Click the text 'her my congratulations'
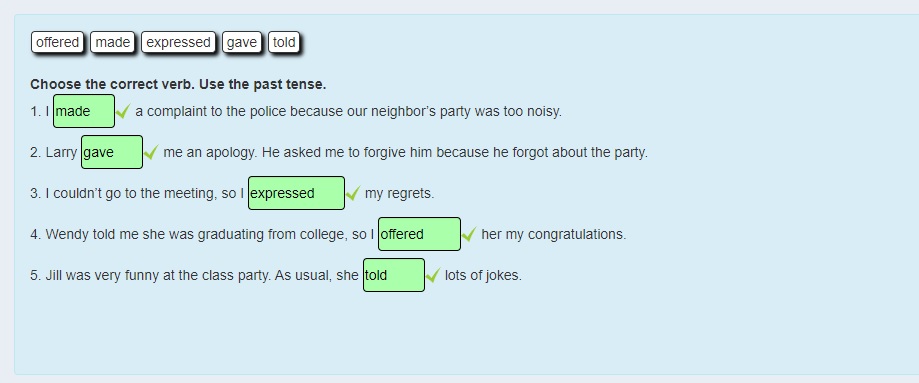The image size is (919, 383). 553,235
